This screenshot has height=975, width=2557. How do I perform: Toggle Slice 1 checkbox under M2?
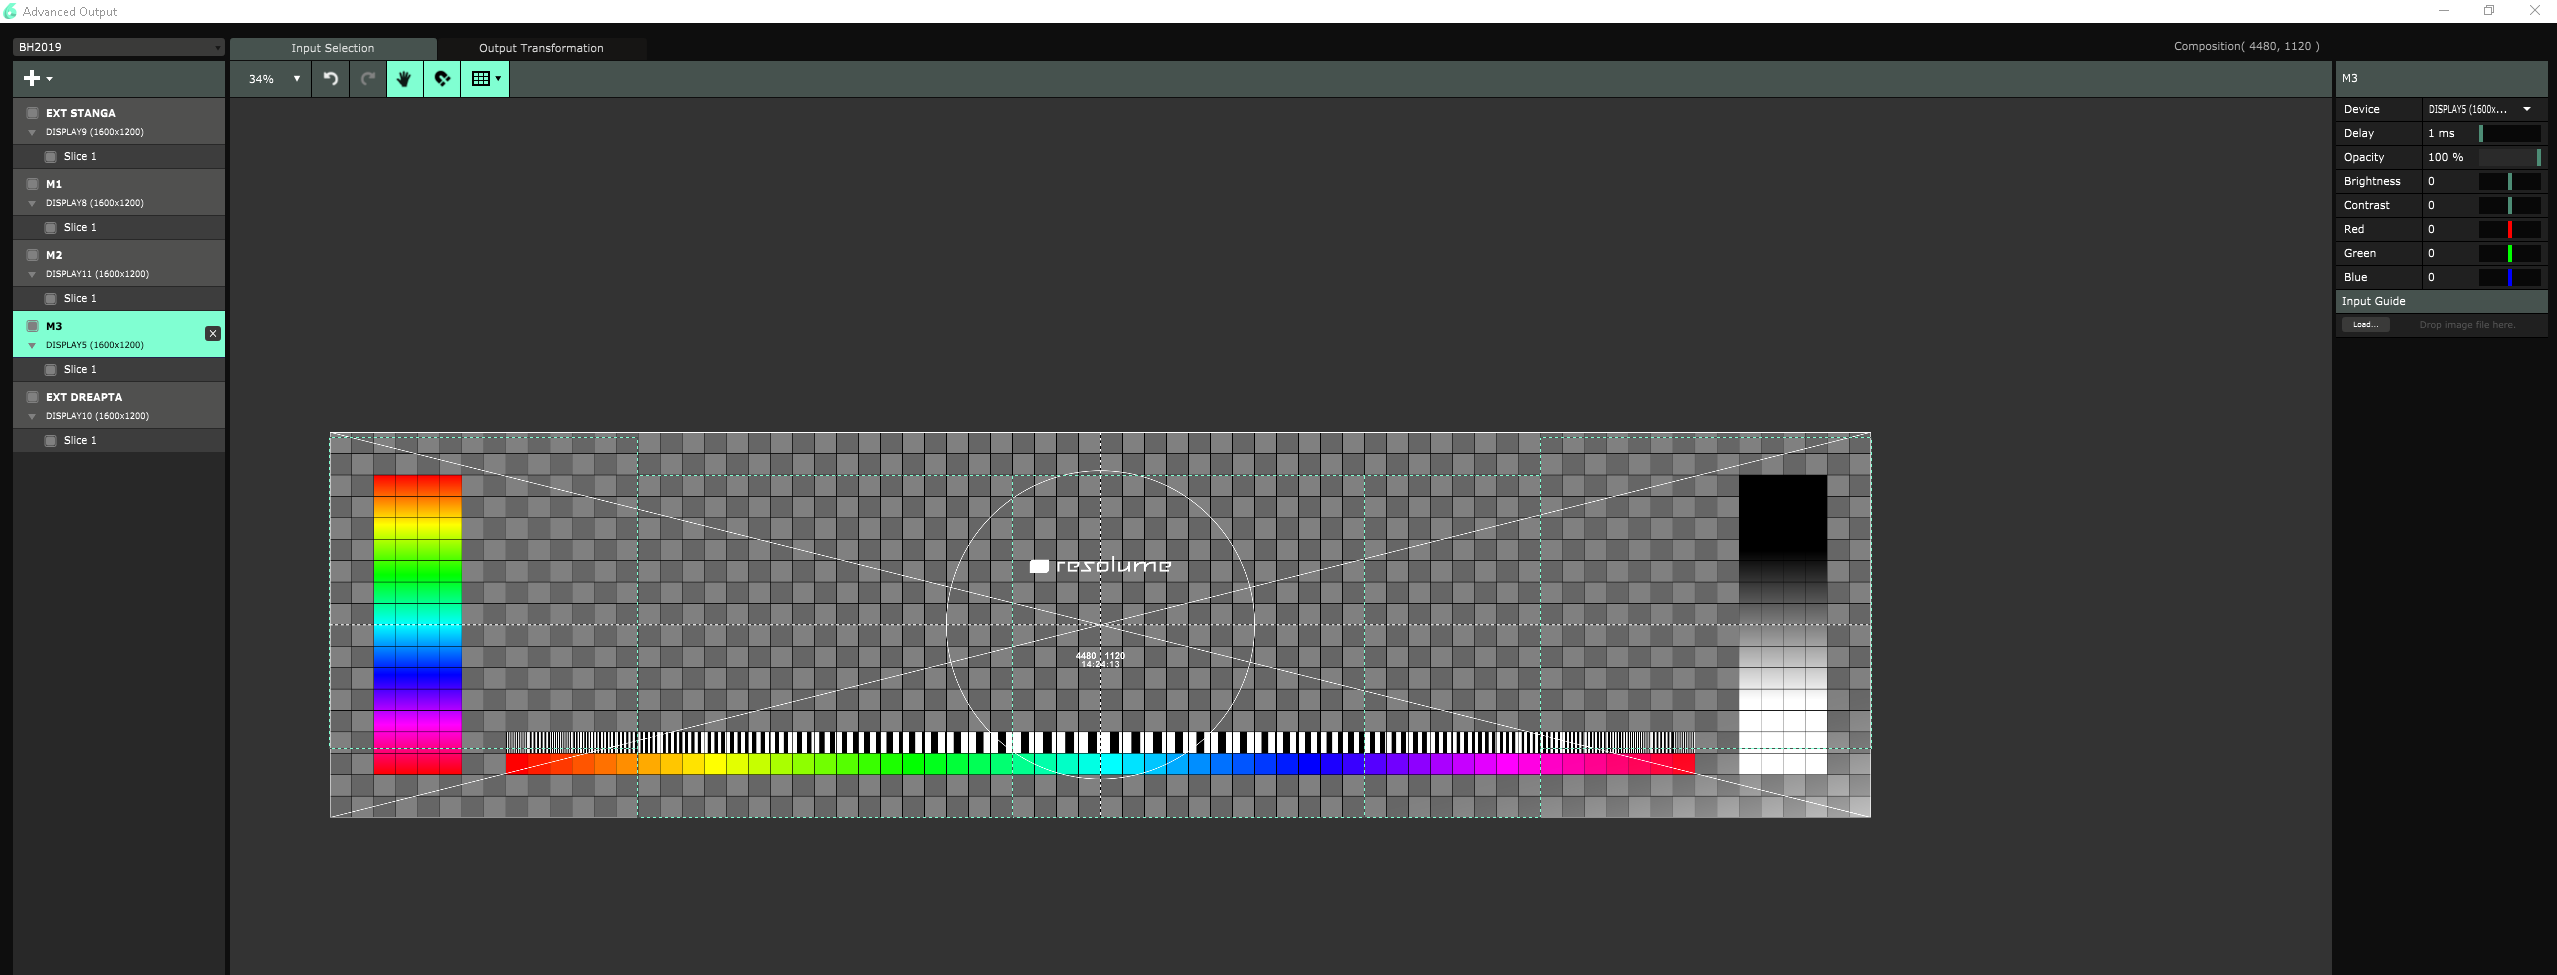[x=51, y=299]
